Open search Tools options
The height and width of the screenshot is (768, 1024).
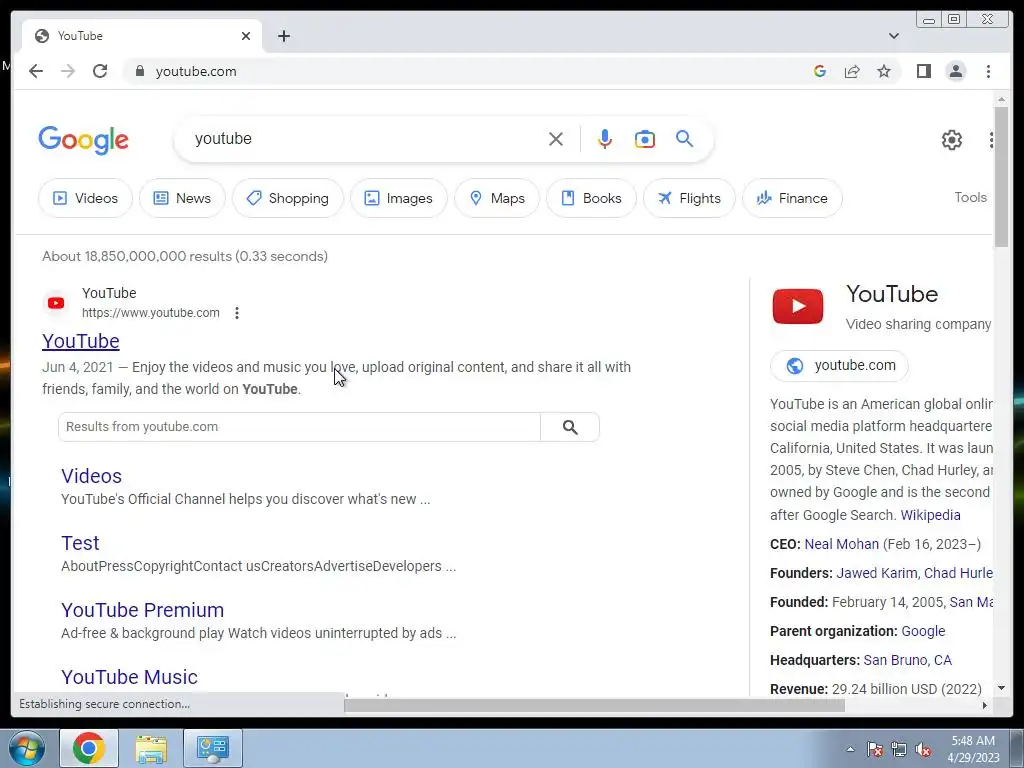tap(970, 197)
